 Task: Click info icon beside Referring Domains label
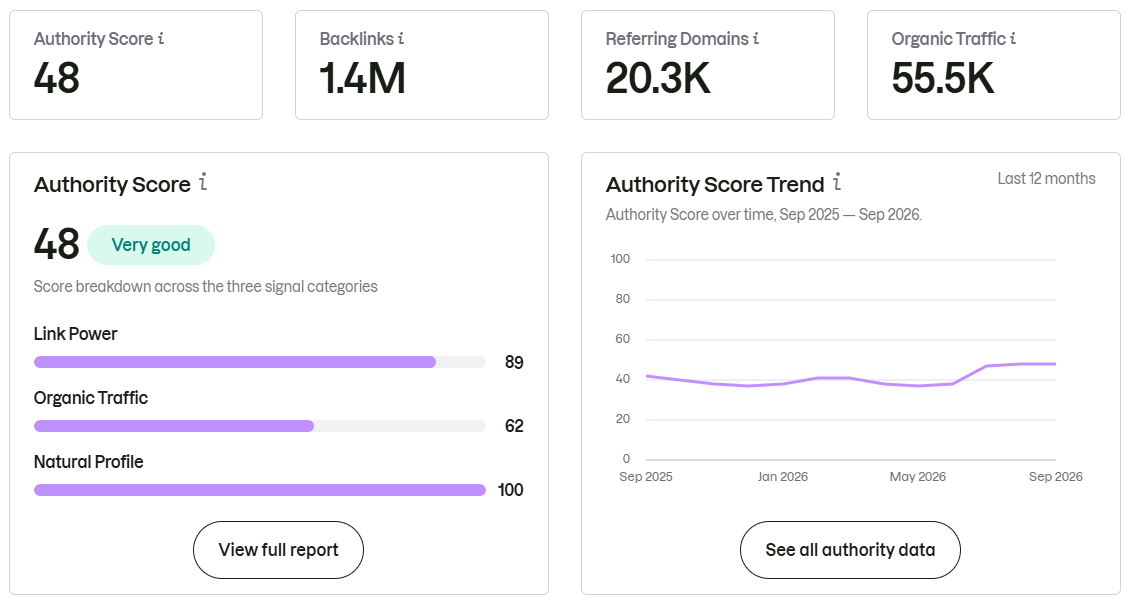tap(756, 38)
